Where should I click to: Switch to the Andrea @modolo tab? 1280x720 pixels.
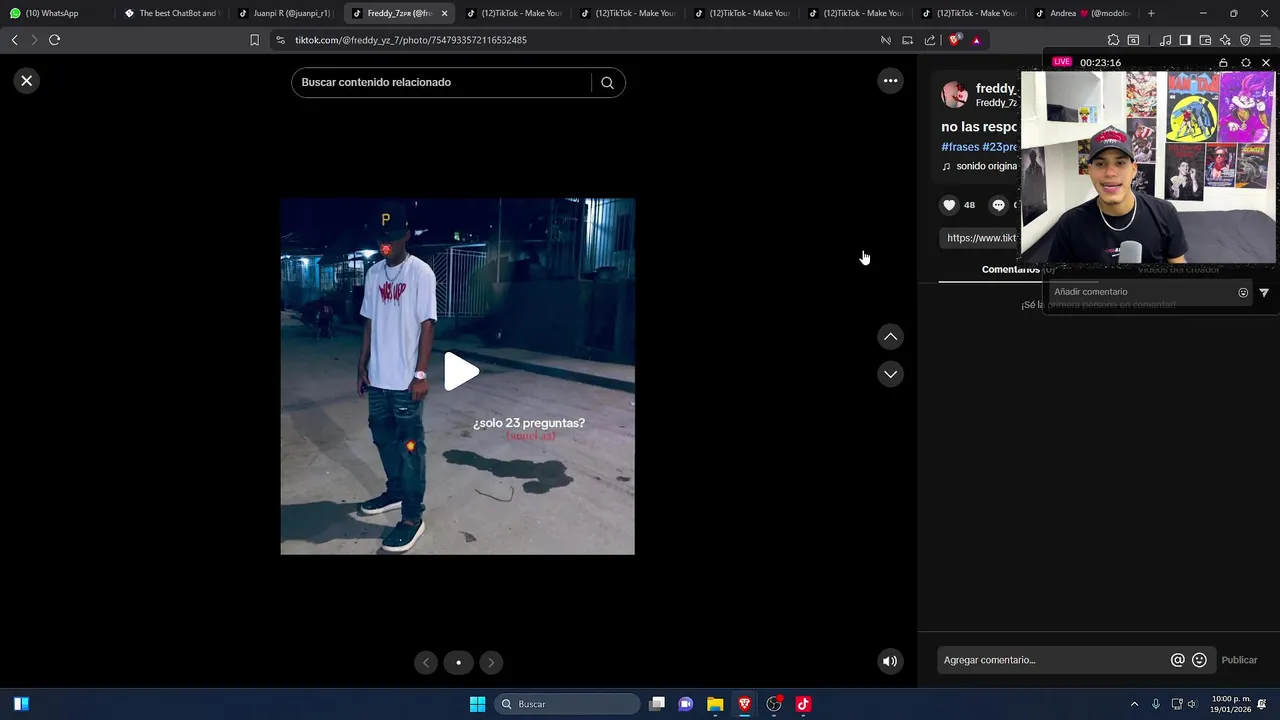[x=1084, y=13]
